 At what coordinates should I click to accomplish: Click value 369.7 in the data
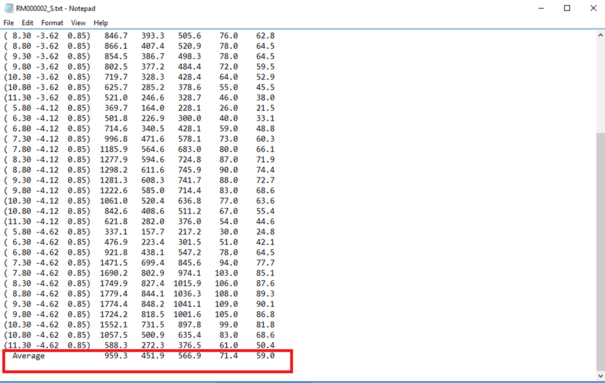(116, 108)
